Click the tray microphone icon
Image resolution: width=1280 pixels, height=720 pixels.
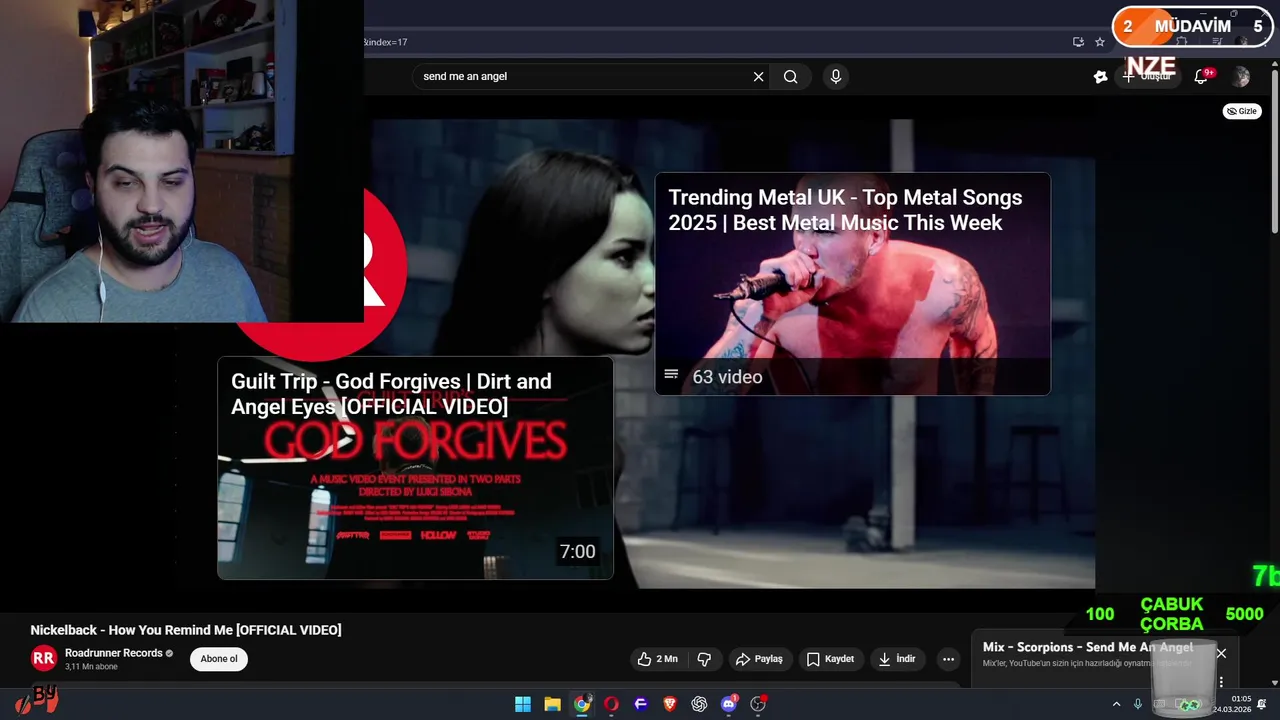coord(1137,704)
